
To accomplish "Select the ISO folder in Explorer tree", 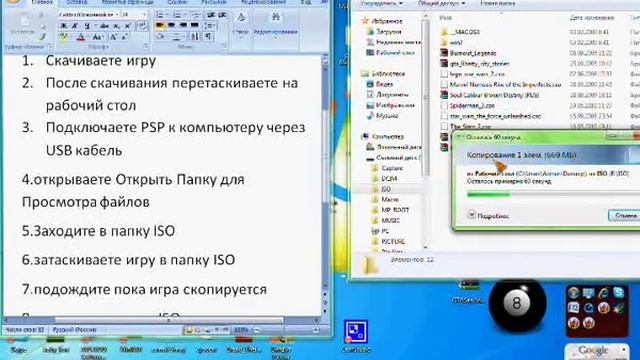I will pos(381,189).
